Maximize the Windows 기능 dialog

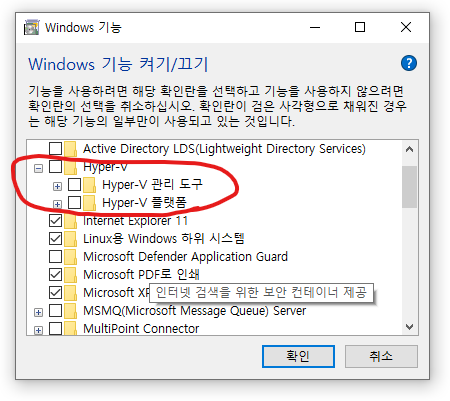click(360, 27)
